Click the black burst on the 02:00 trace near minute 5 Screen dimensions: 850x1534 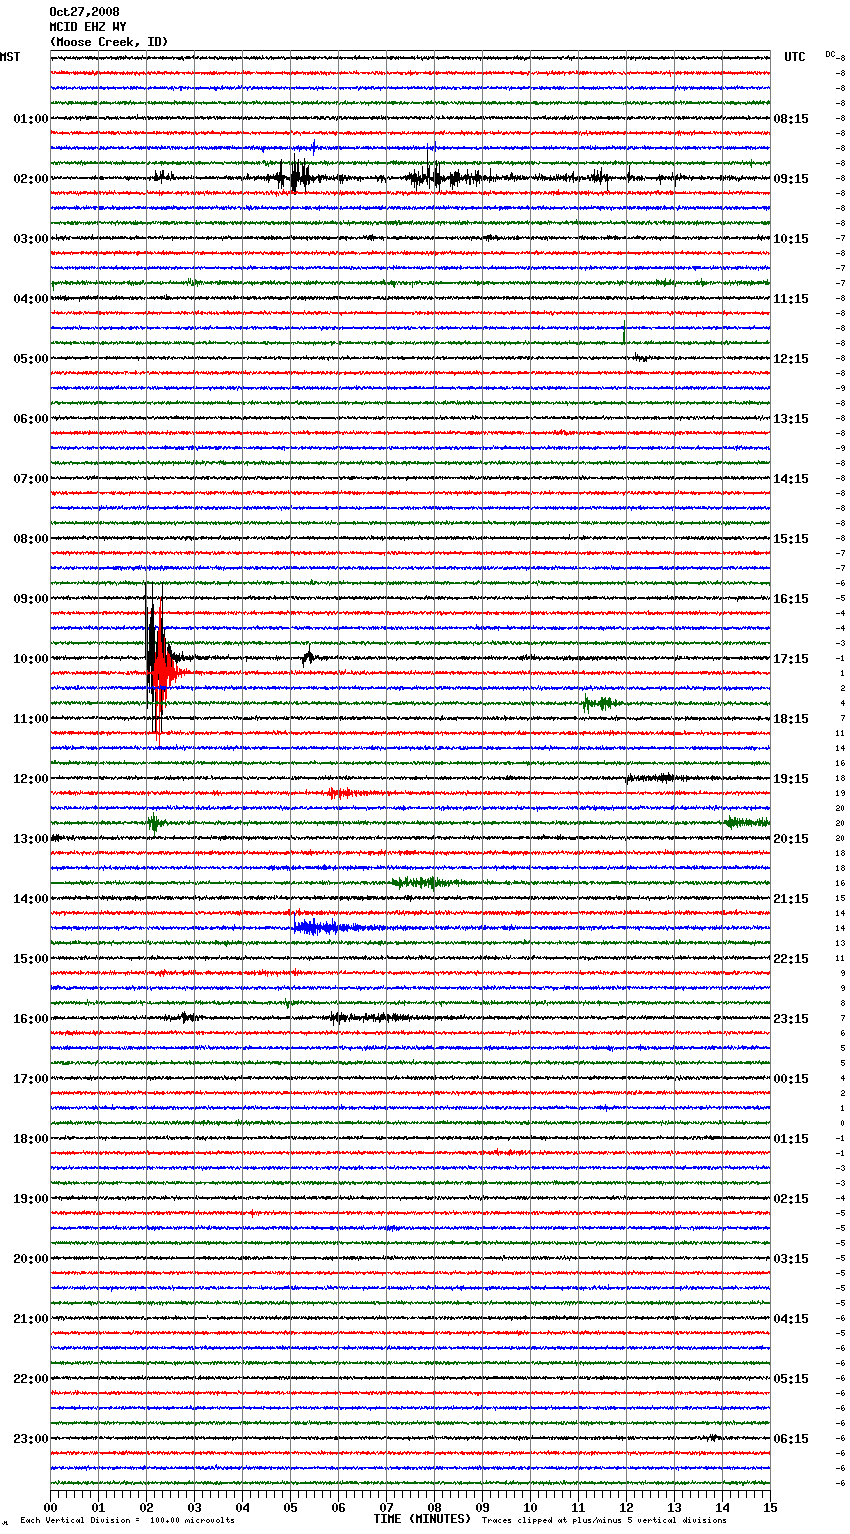point(295,177)
